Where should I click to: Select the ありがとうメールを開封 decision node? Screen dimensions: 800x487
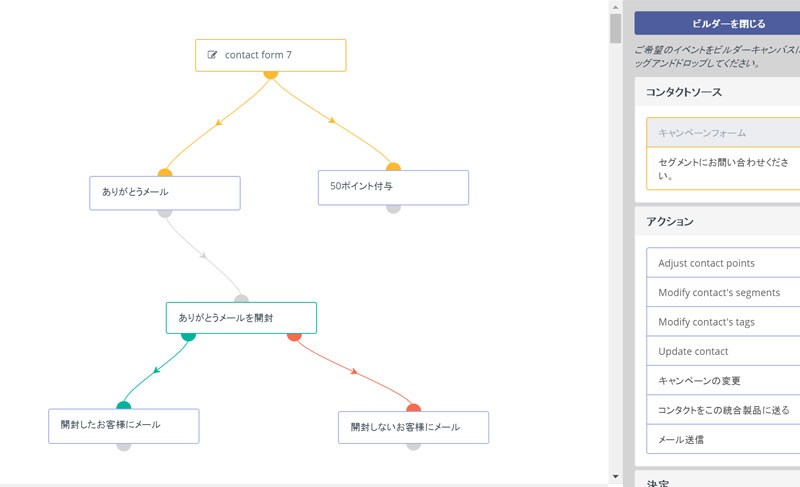[241, 318]
